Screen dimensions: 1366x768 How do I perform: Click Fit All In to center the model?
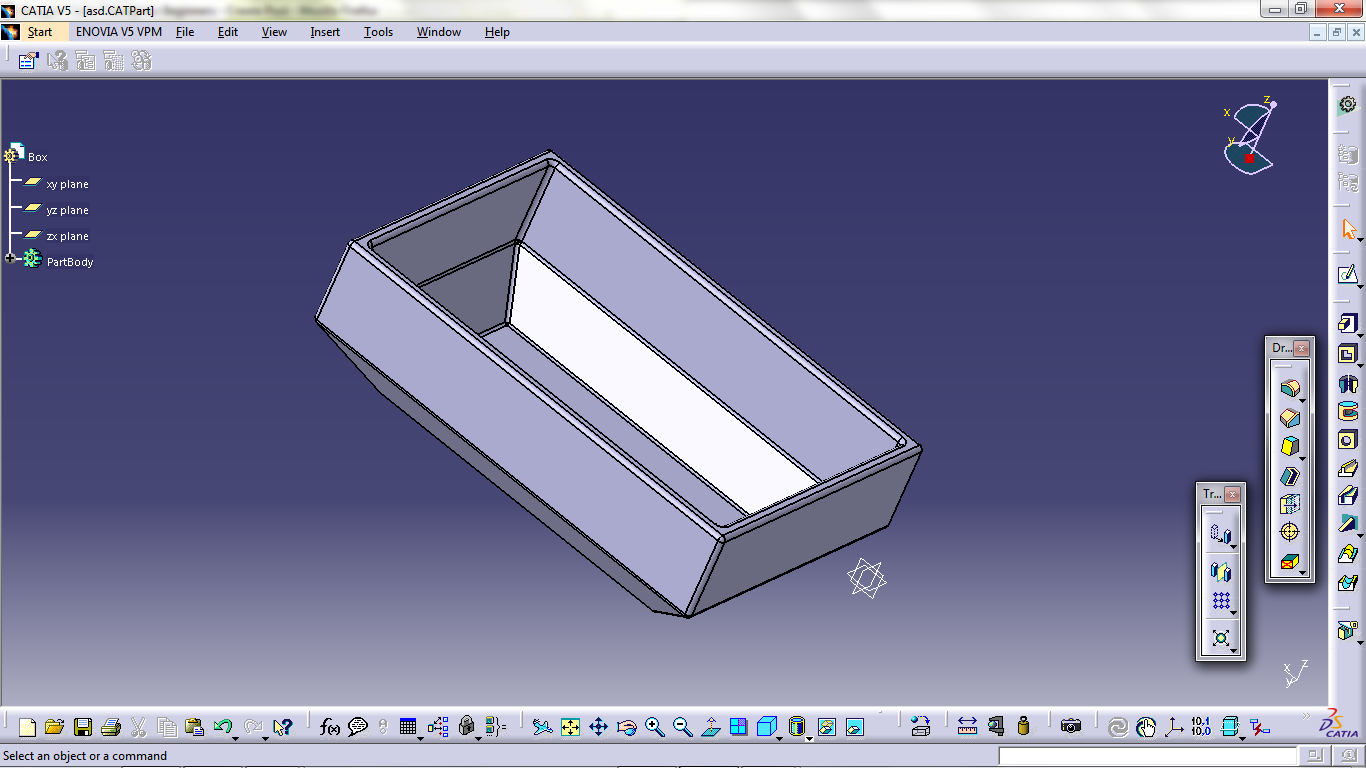[x=572, y=727]
